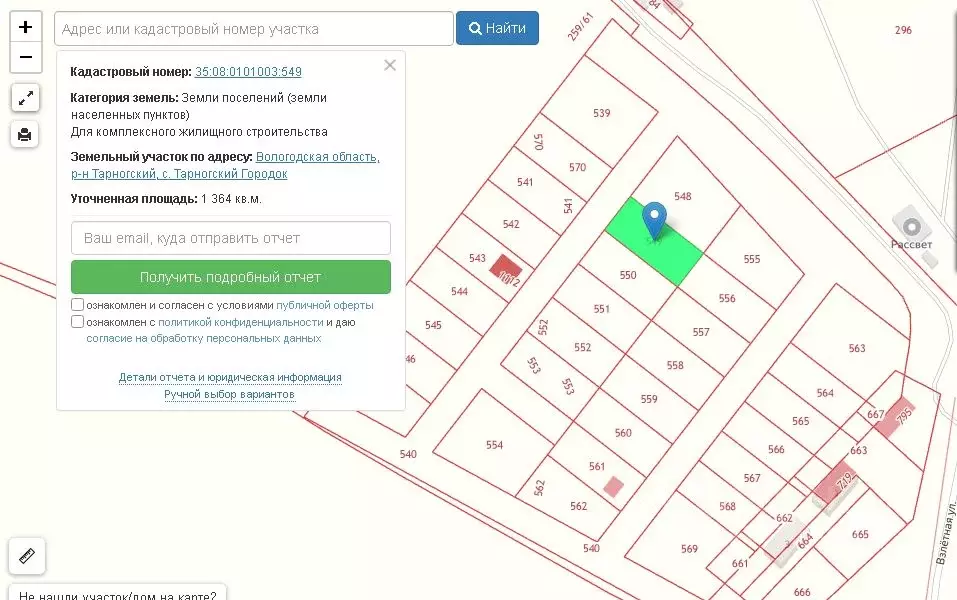The height and width of the screenshot is (600, 957).
Task: Focus the email input for report
Action: (231, 238)
